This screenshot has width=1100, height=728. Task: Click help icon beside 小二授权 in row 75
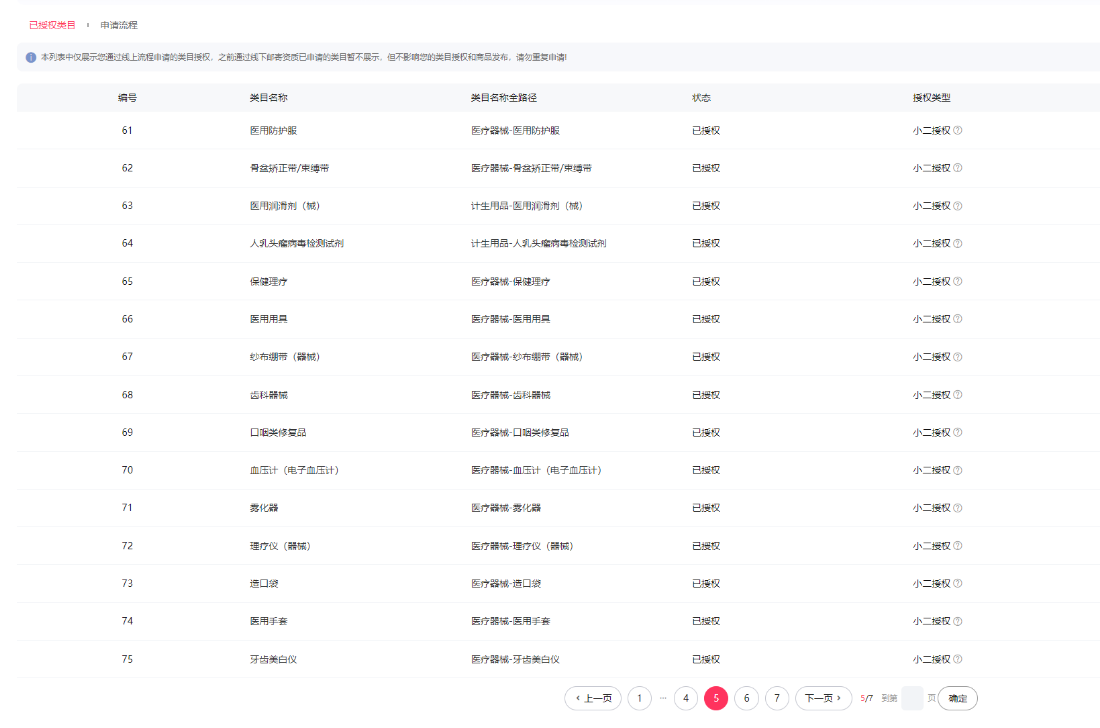(x=958, y=659)
